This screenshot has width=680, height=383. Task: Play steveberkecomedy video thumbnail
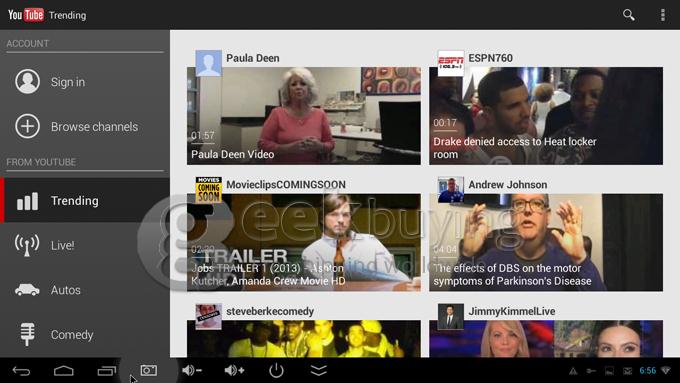[304, 339]
